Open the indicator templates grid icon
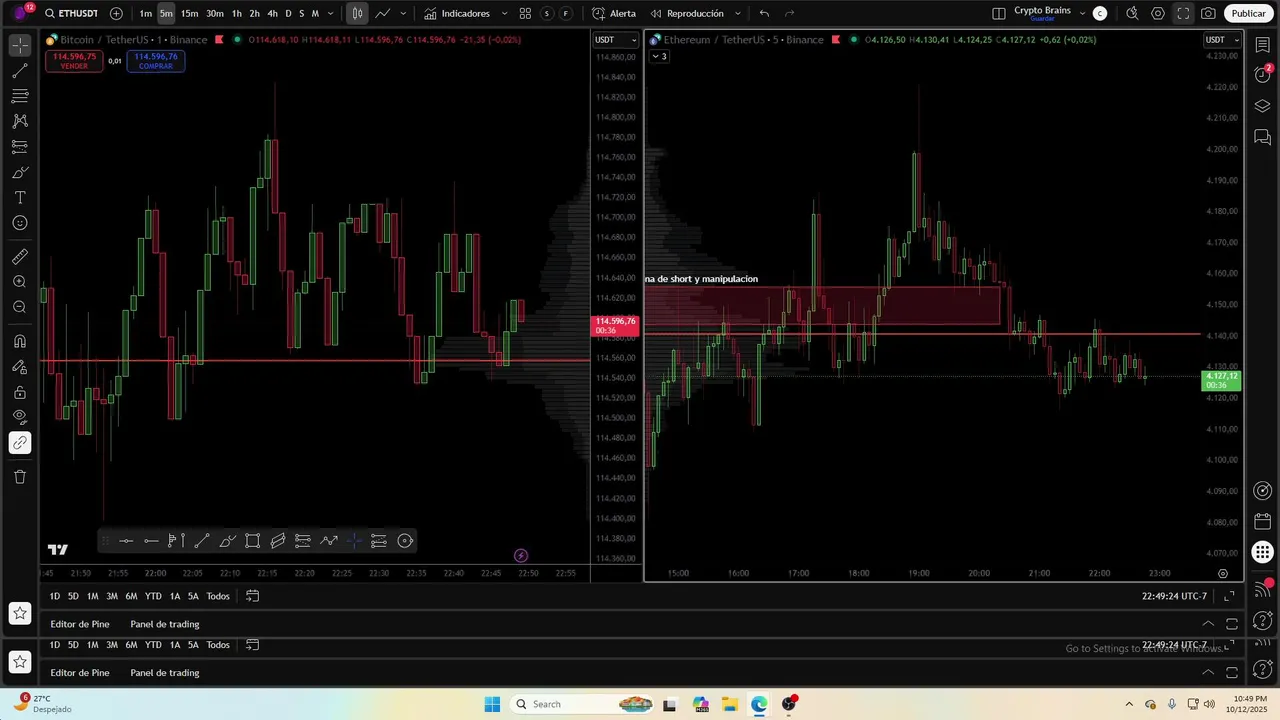1280x720 pixels. point(525,13)
